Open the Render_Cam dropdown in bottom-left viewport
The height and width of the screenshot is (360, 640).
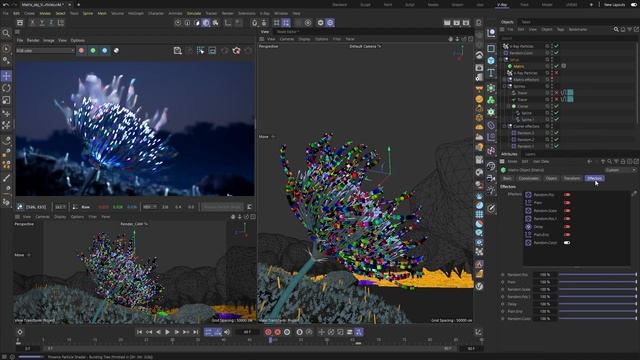(134, 224)
